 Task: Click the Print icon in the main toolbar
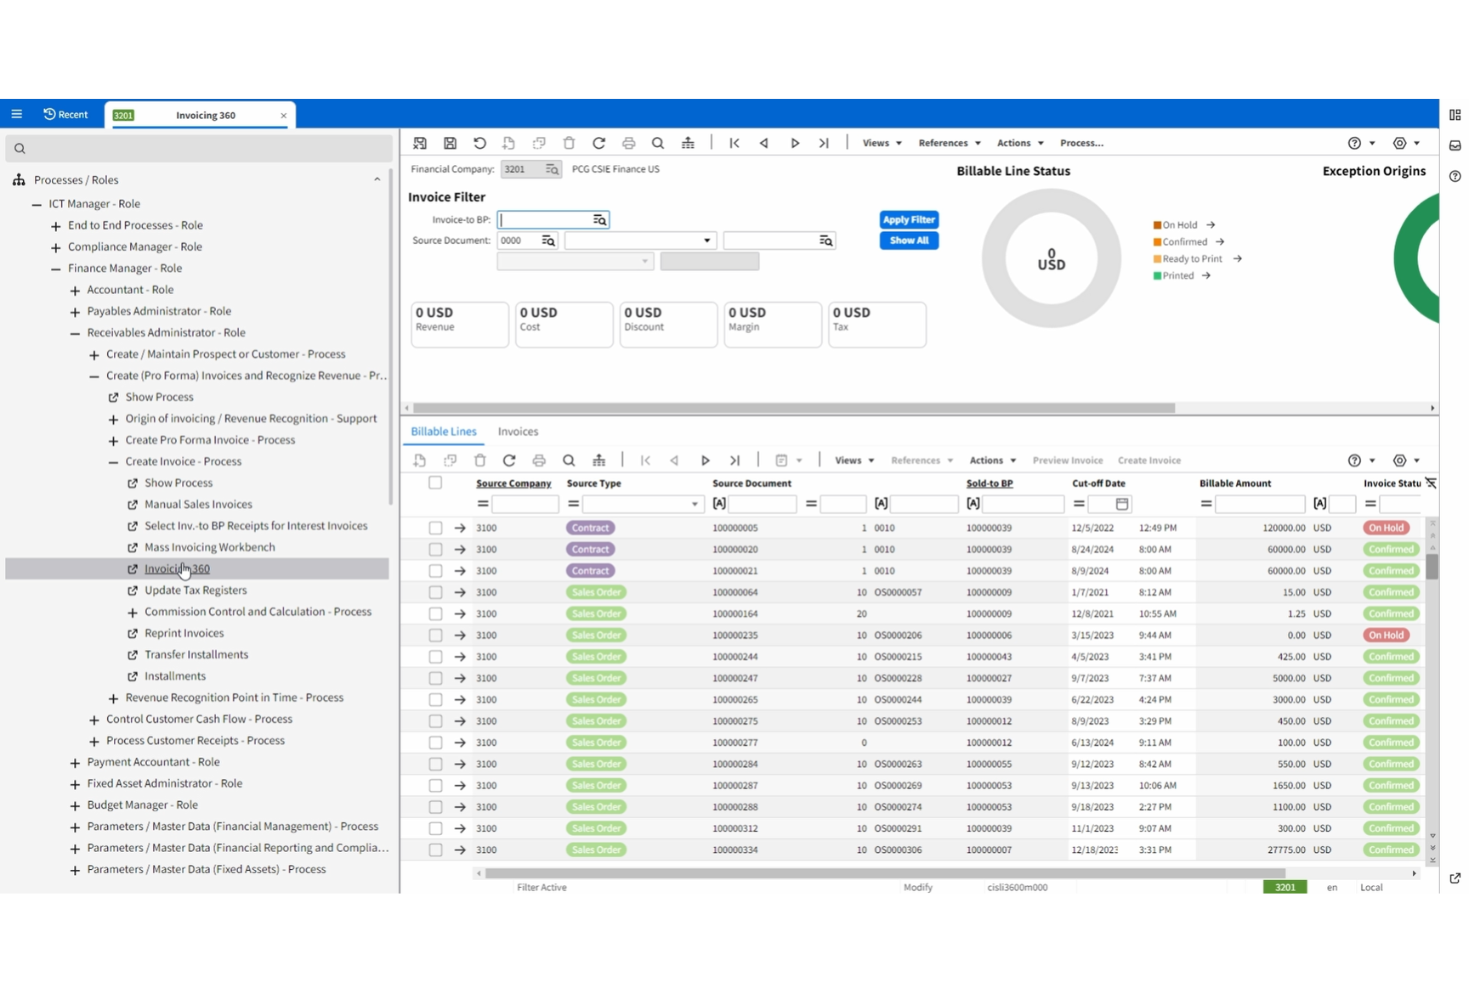pos(629,143)
